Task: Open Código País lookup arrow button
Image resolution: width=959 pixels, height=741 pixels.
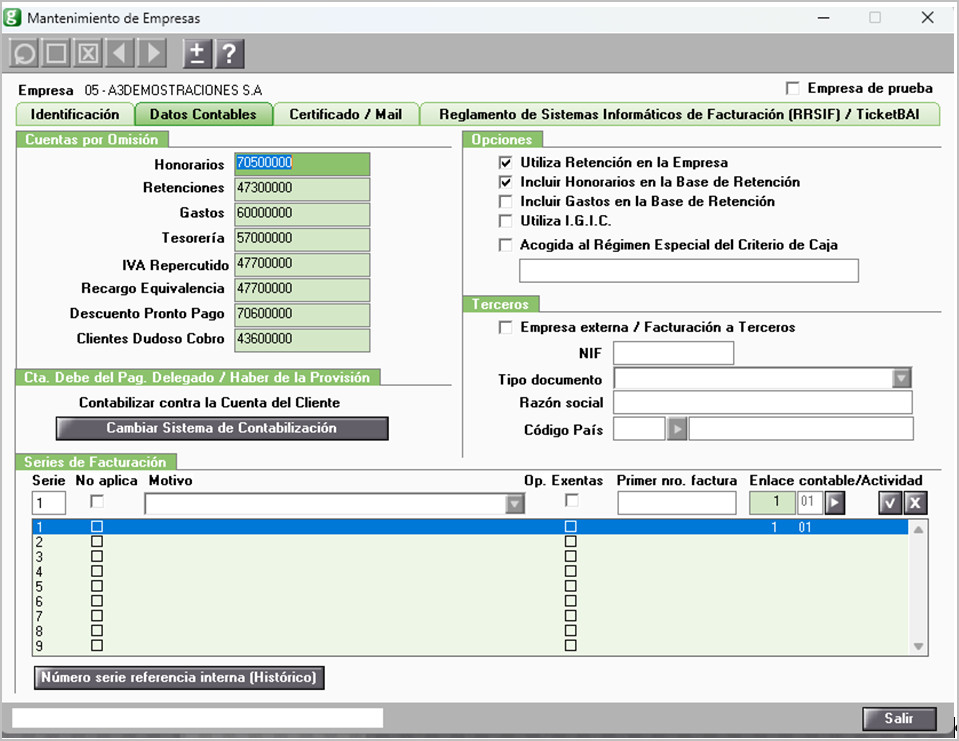Action: pos(677,429)
